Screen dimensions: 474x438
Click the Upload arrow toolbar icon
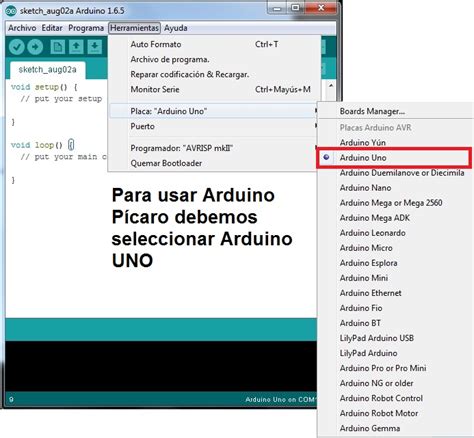[x=35, y=47]
